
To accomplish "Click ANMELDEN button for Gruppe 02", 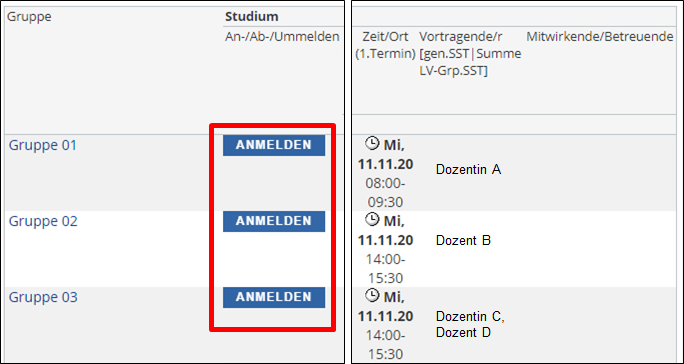I will (x=274, y=221).
